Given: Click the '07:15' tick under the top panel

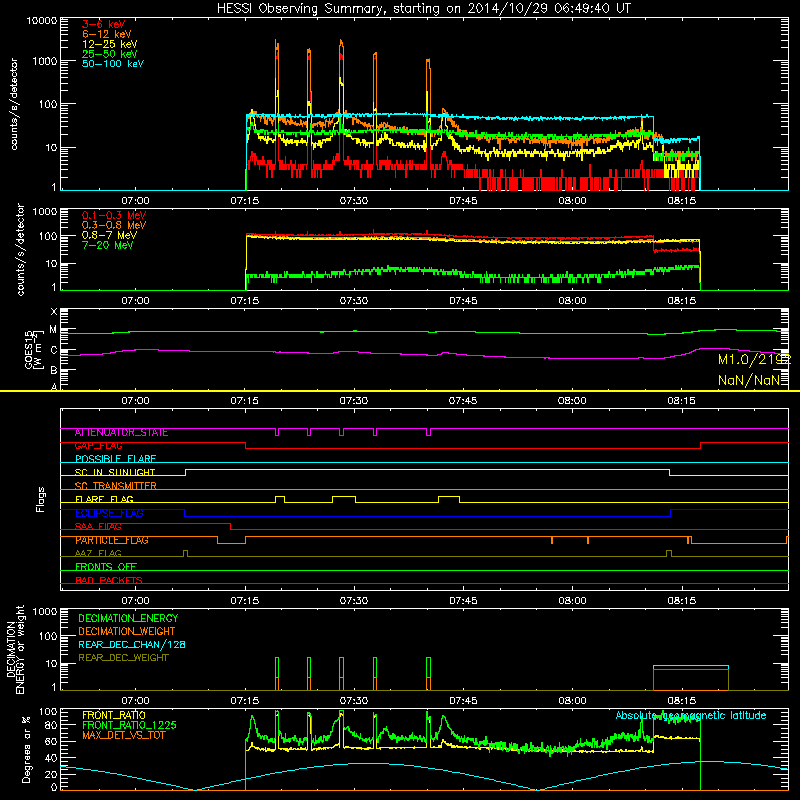Looking at the screenshot, I should [x=245, y=201].
